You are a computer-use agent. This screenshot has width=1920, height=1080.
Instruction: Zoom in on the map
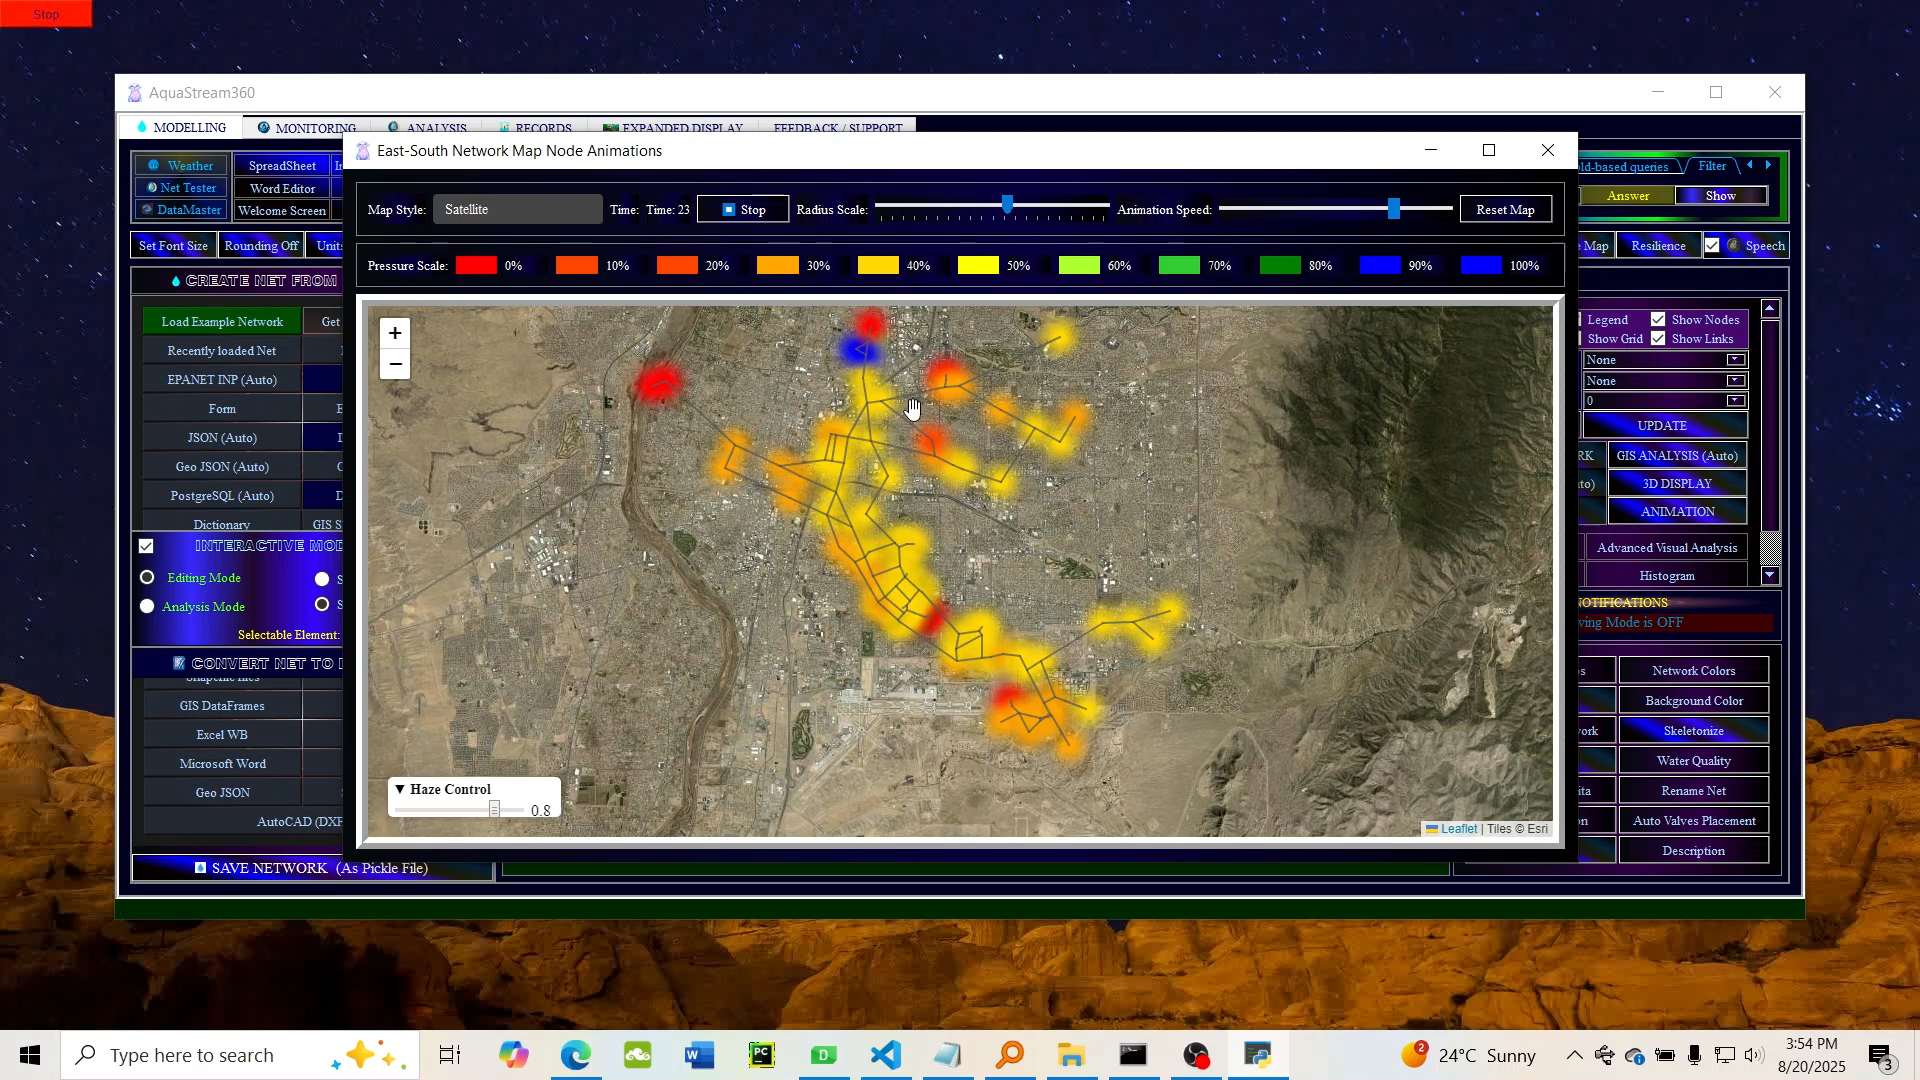tap(395, 333)
